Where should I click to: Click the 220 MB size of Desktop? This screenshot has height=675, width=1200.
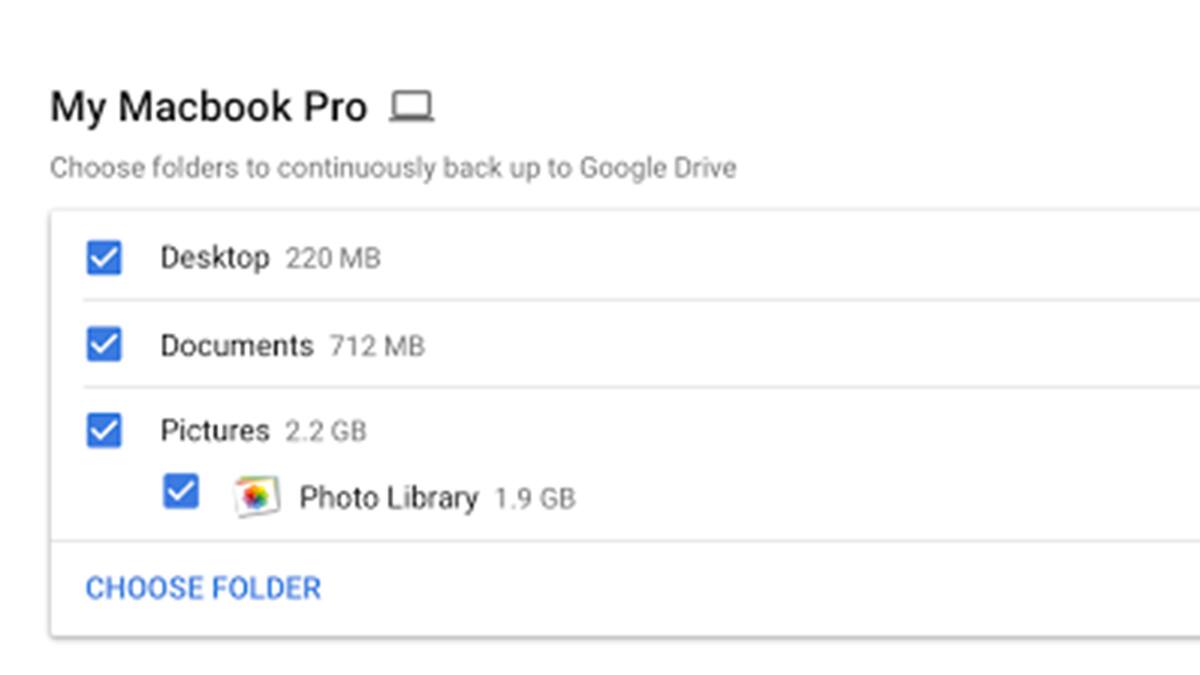[x=333, y=259]
